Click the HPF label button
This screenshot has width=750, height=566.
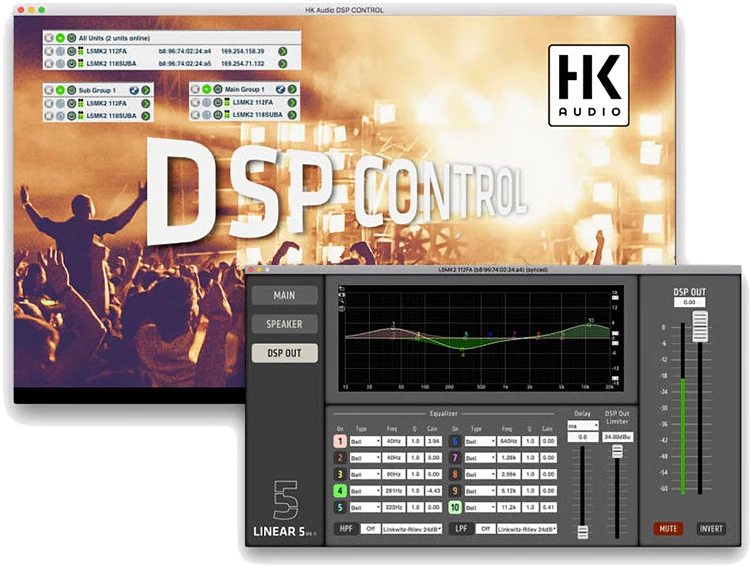point(346,529)
